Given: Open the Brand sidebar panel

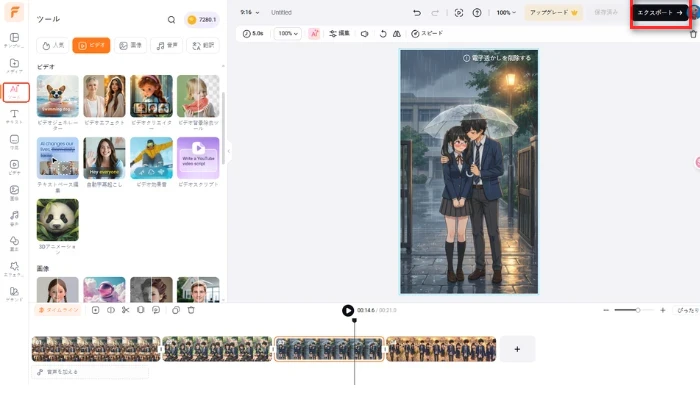Looking at the screenshot, I should pyautogui.click(x=14, y=294).
